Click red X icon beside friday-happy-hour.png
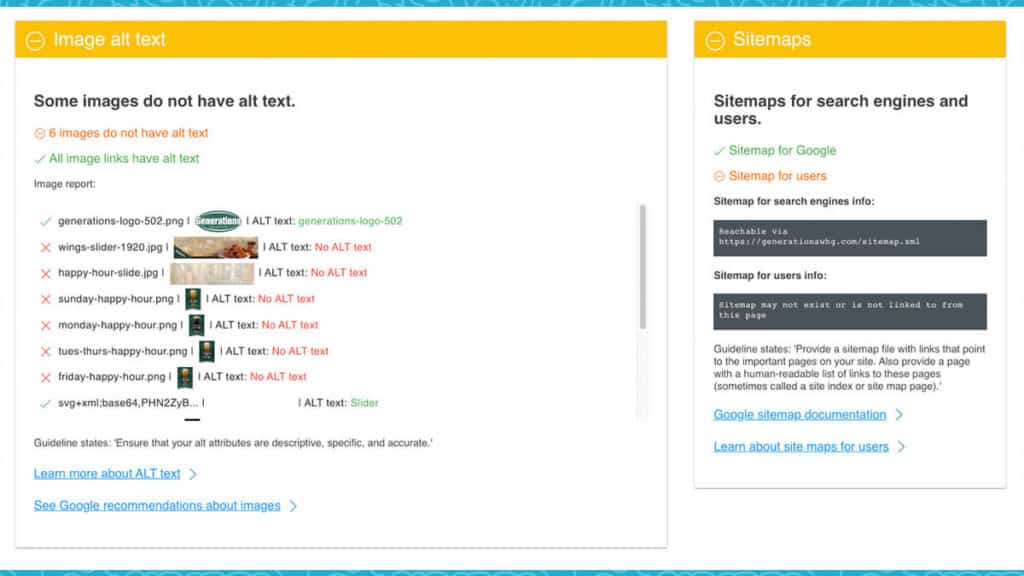The width and height of the screenshot is (1024, 576). click(x=45, y=377)
